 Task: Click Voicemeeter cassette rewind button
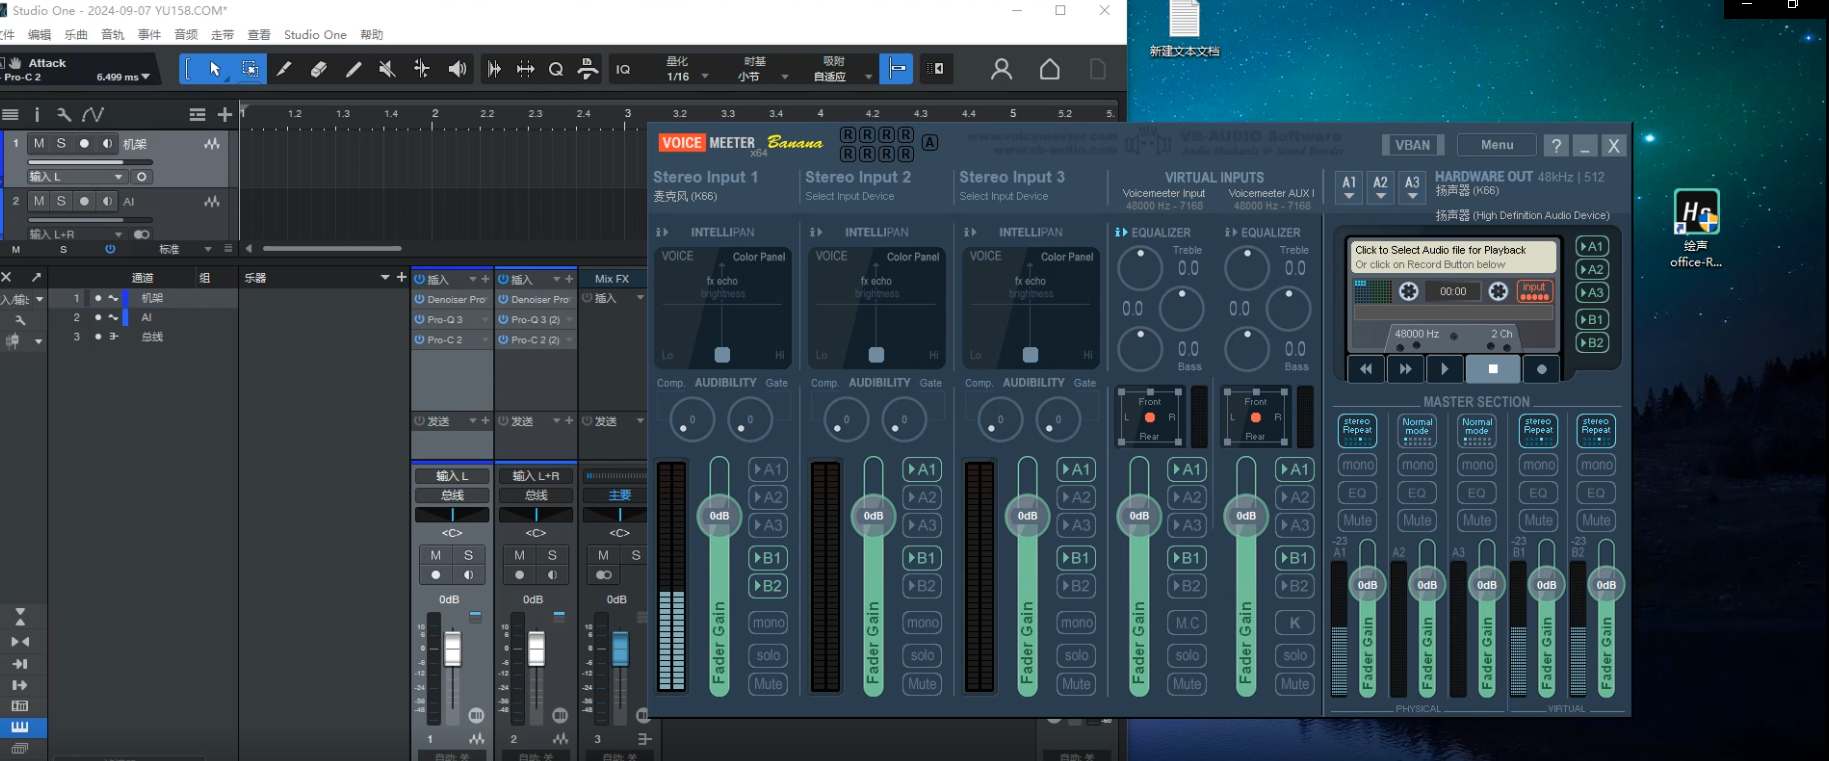(1366, 369)
